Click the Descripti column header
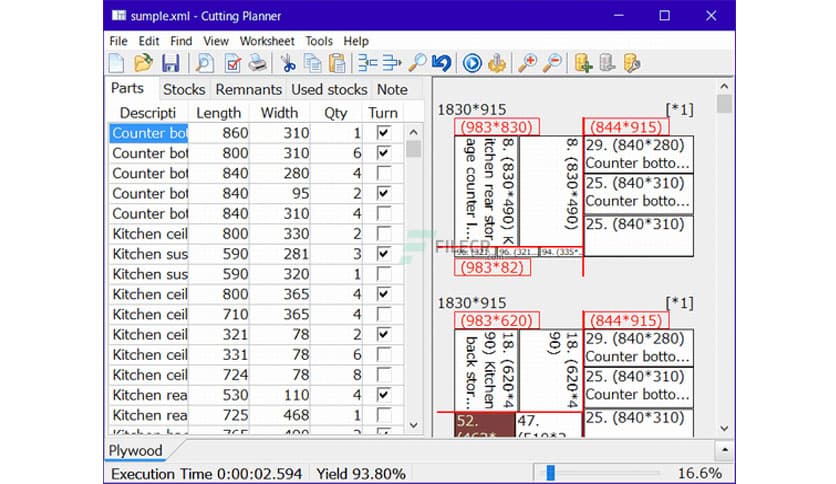This screenshot has width=836, height=484. coord(148,113)
